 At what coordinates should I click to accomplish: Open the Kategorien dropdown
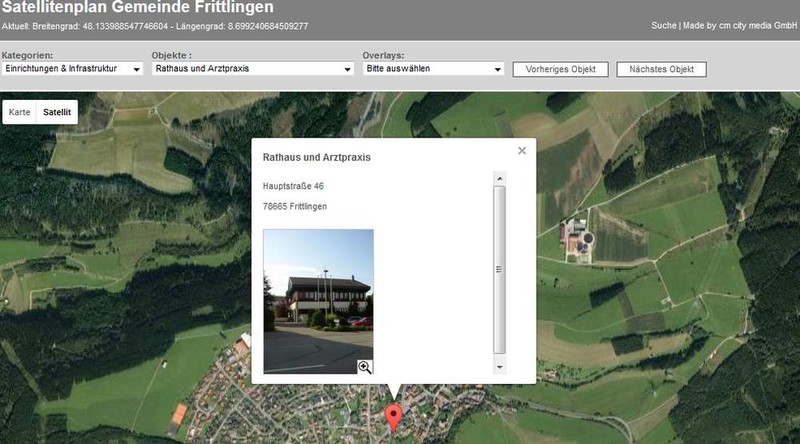72,69
